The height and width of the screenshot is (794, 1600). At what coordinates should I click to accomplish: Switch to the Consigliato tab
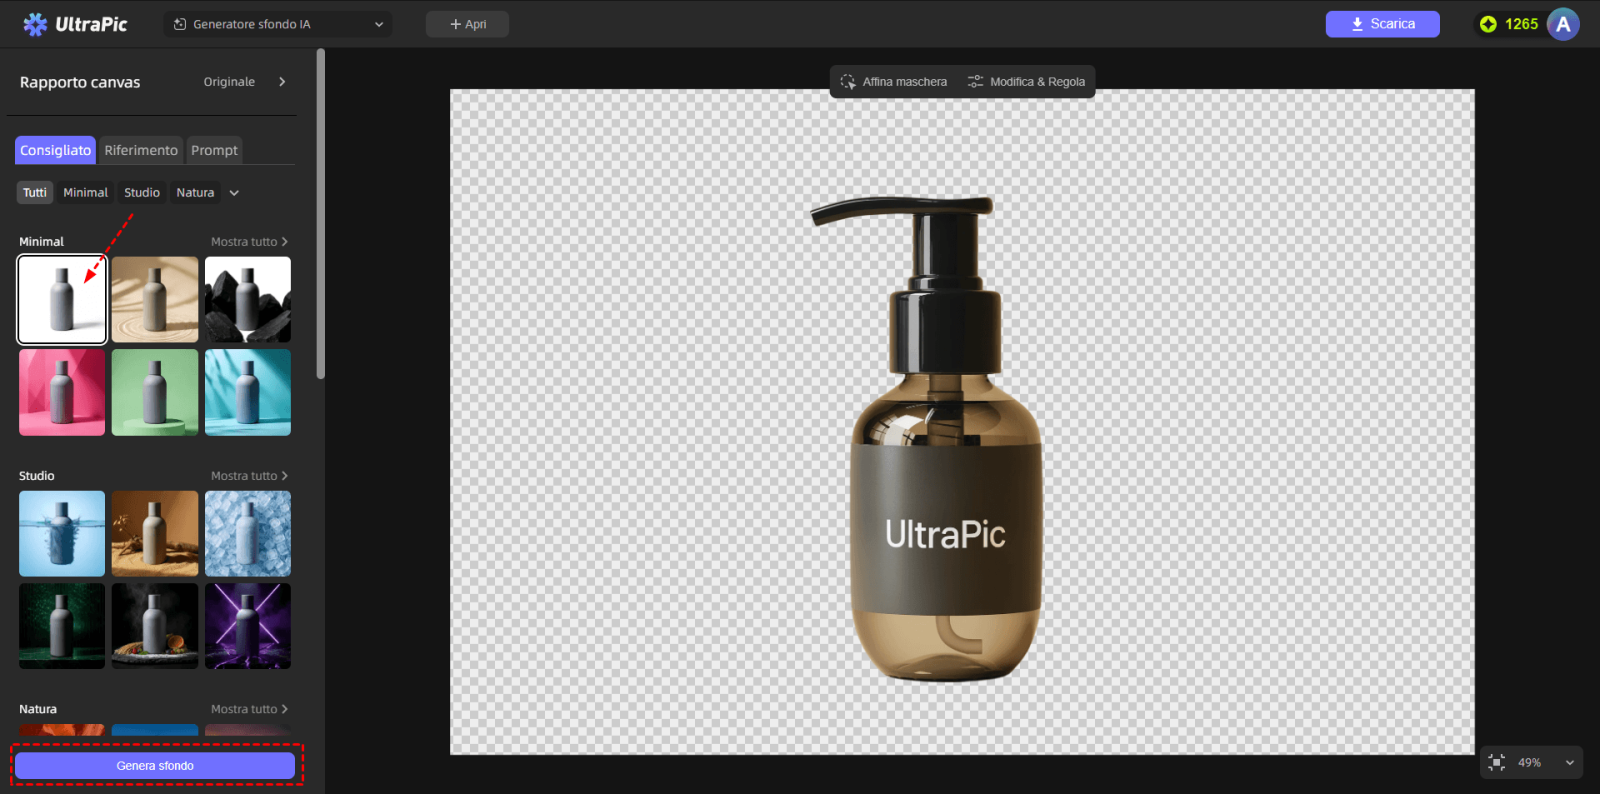point(56,150)
